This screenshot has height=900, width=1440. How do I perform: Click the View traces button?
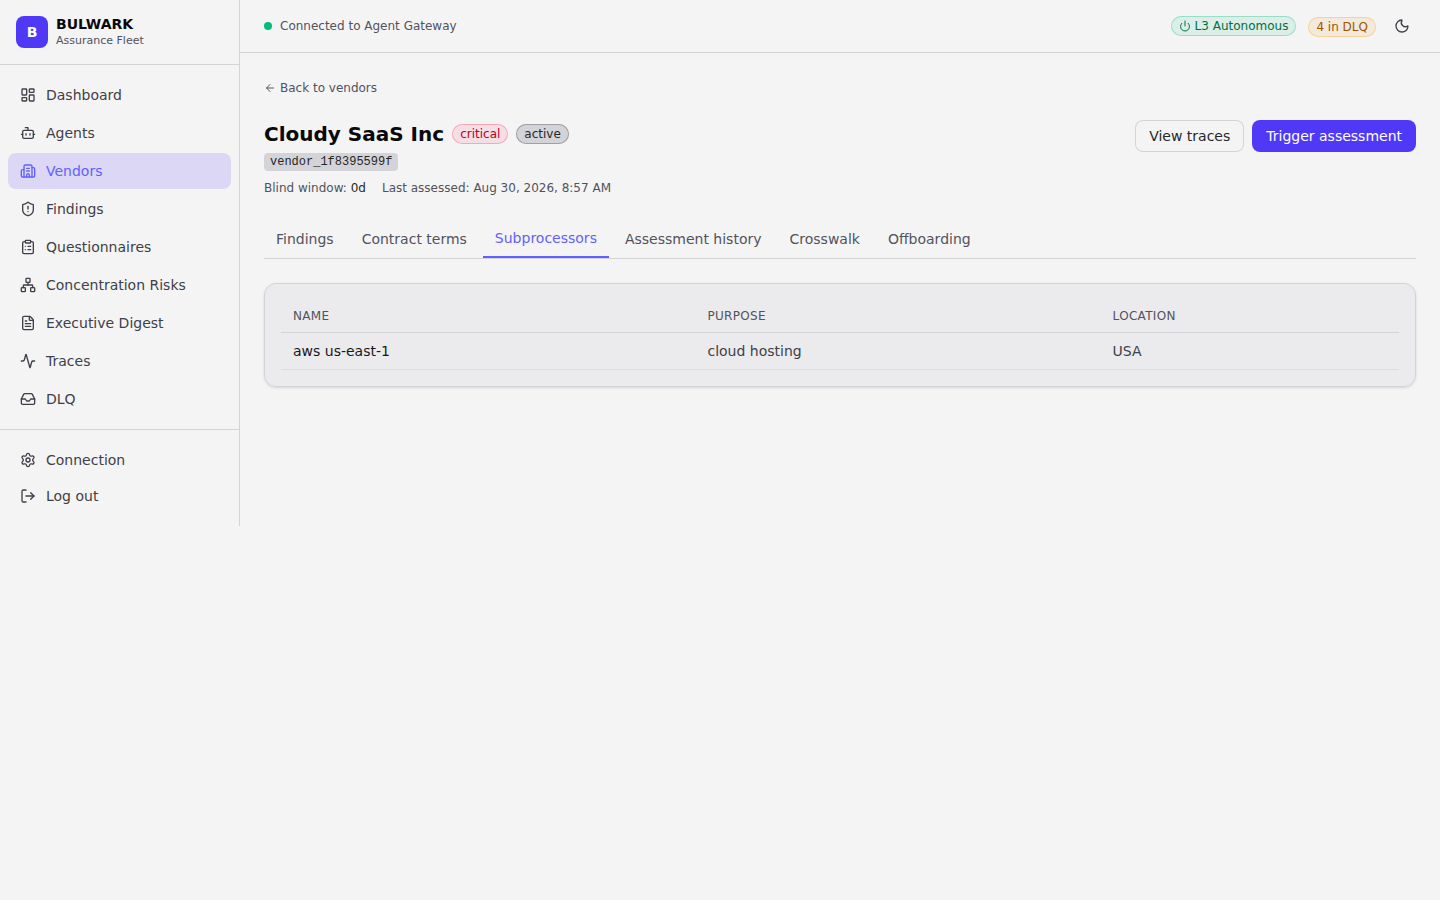(1189, 136)
